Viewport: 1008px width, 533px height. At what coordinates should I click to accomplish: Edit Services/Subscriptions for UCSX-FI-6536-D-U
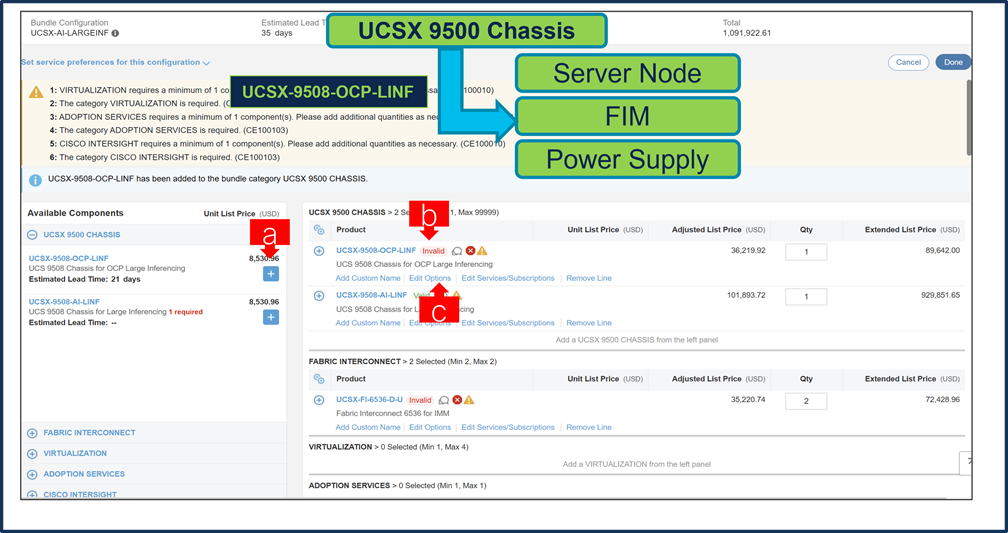click(x=508, y=427)
